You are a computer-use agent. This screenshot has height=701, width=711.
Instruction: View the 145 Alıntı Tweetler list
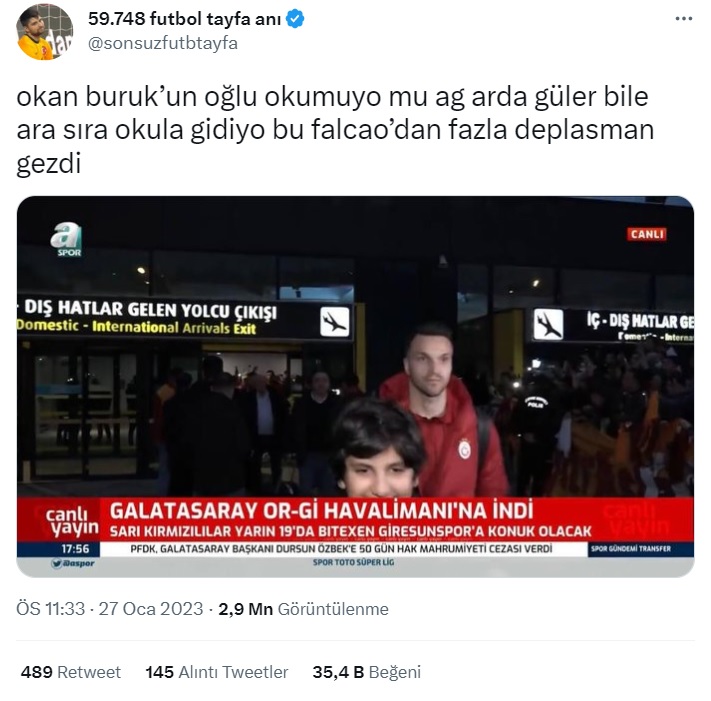click(x=217, y=672)
